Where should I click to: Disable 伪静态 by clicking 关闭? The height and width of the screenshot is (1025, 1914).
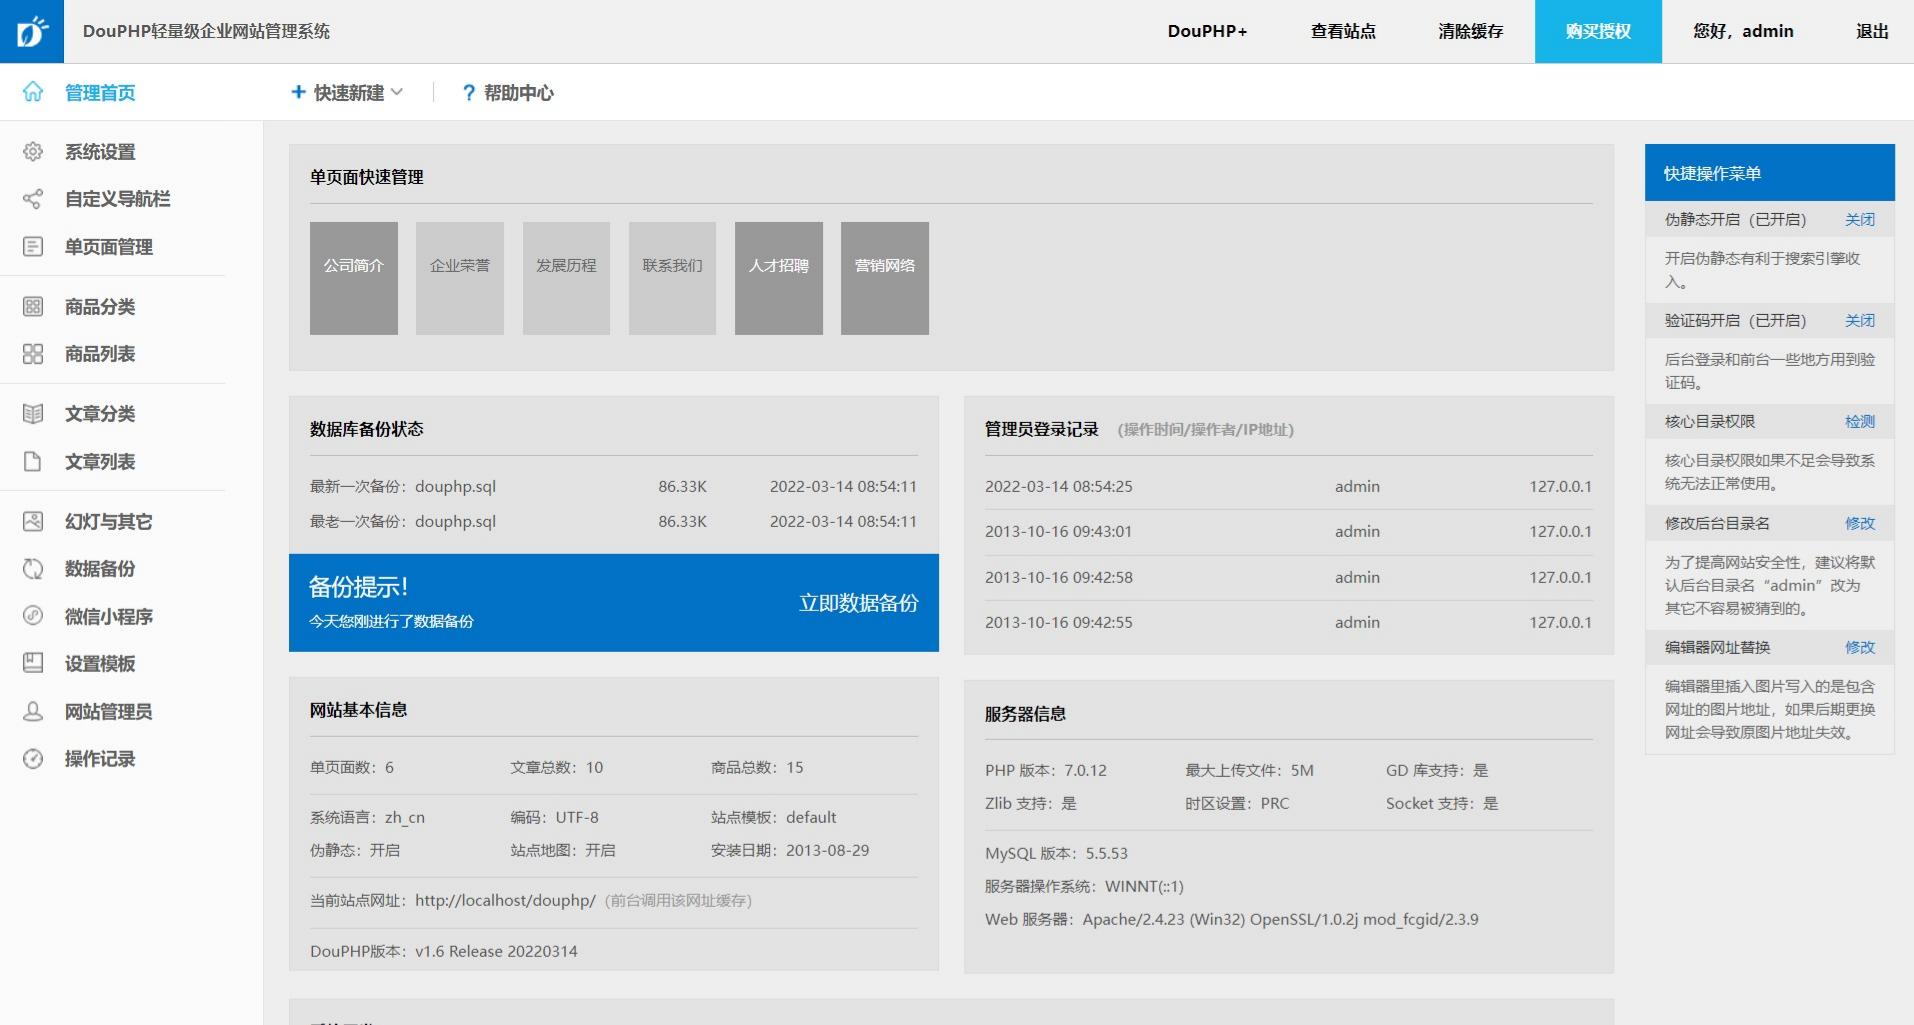click(1859, 219)
